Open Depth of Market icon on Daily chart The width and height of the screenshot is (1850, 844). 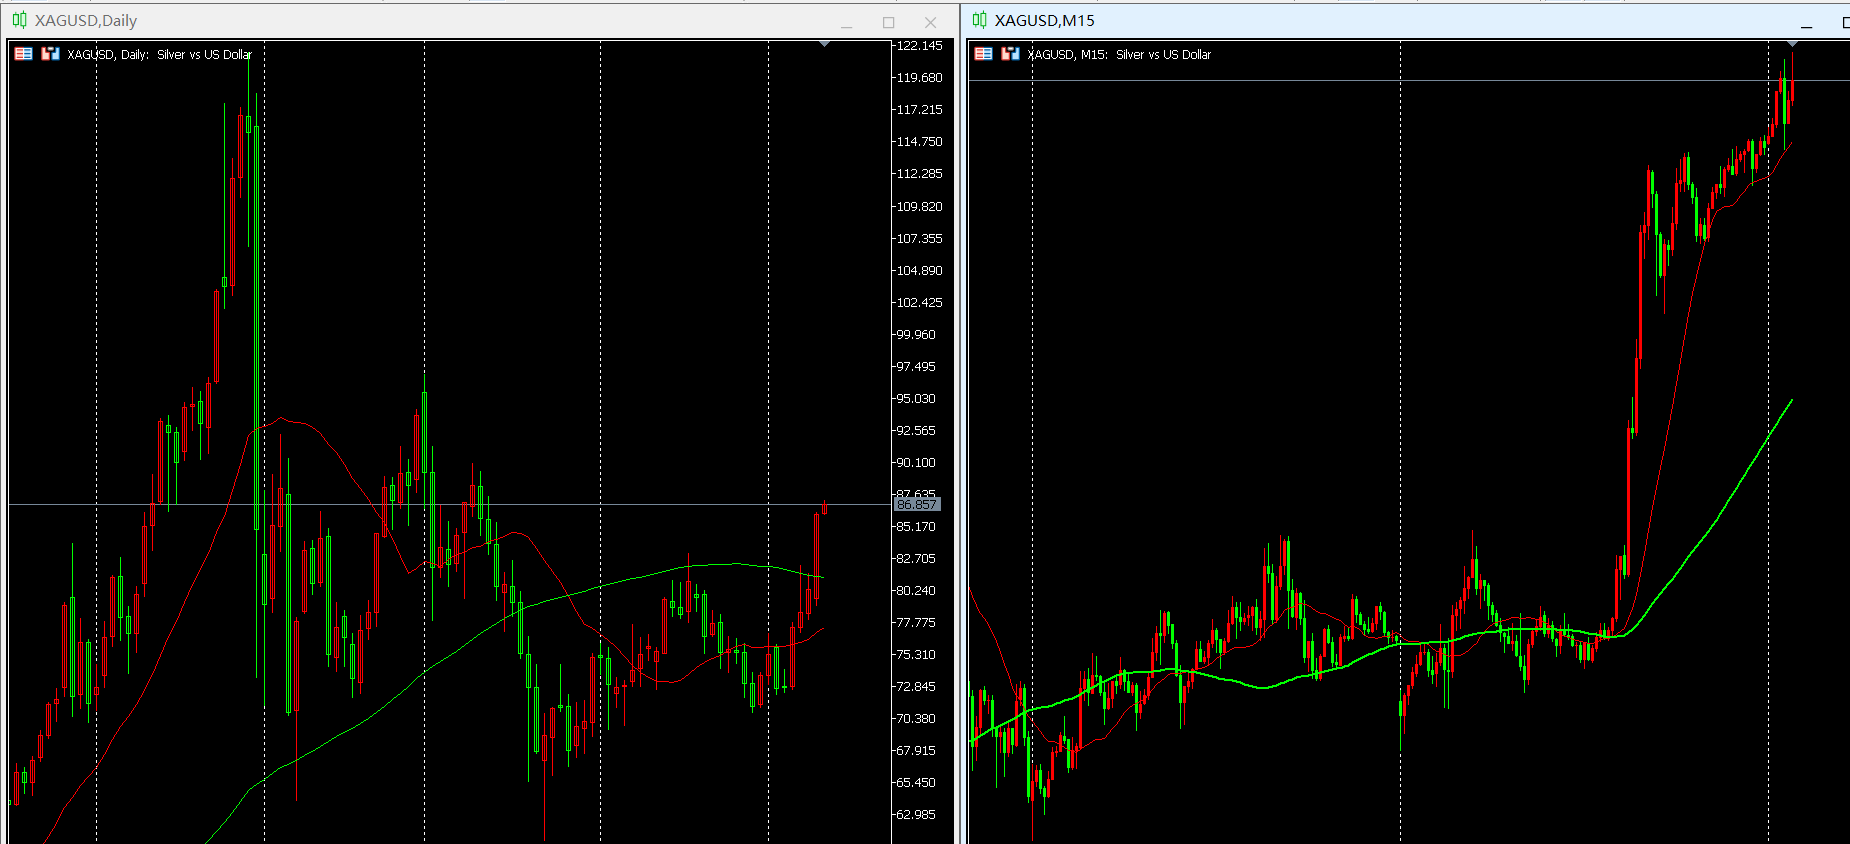pos(50,54)
